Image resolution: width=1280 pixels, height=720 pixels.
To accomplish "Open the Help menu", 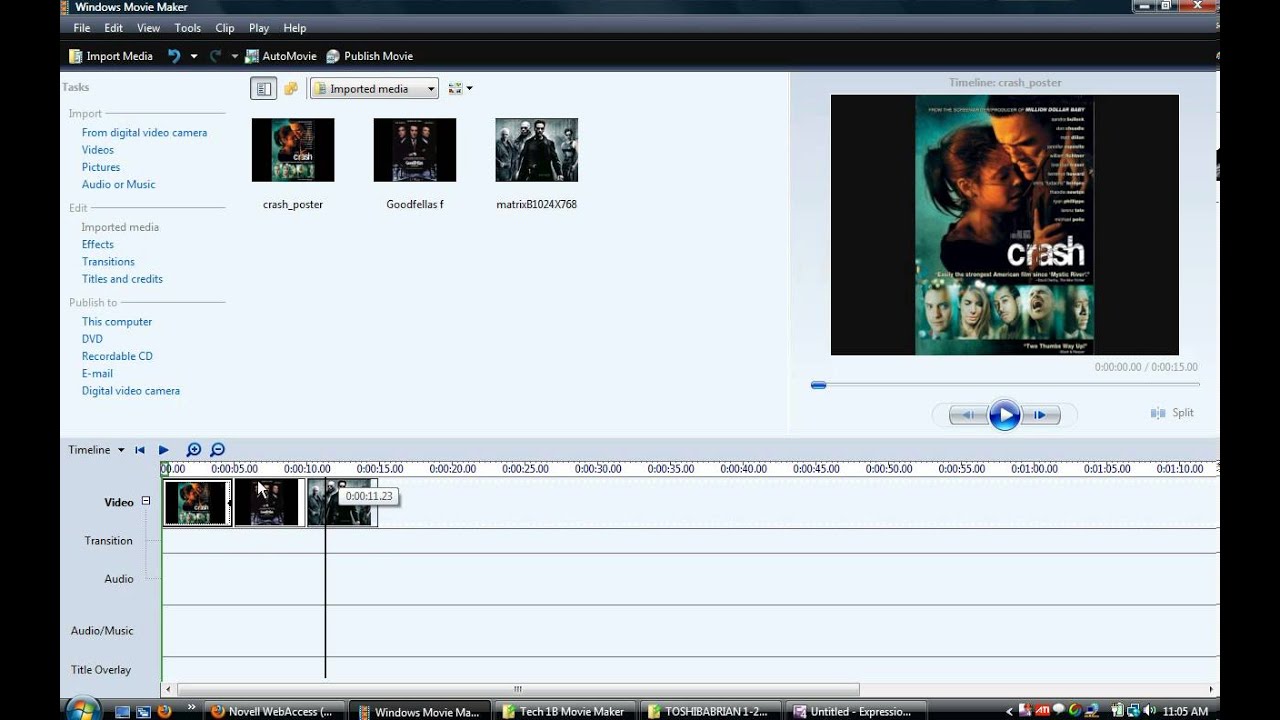I will coord(294,28).
